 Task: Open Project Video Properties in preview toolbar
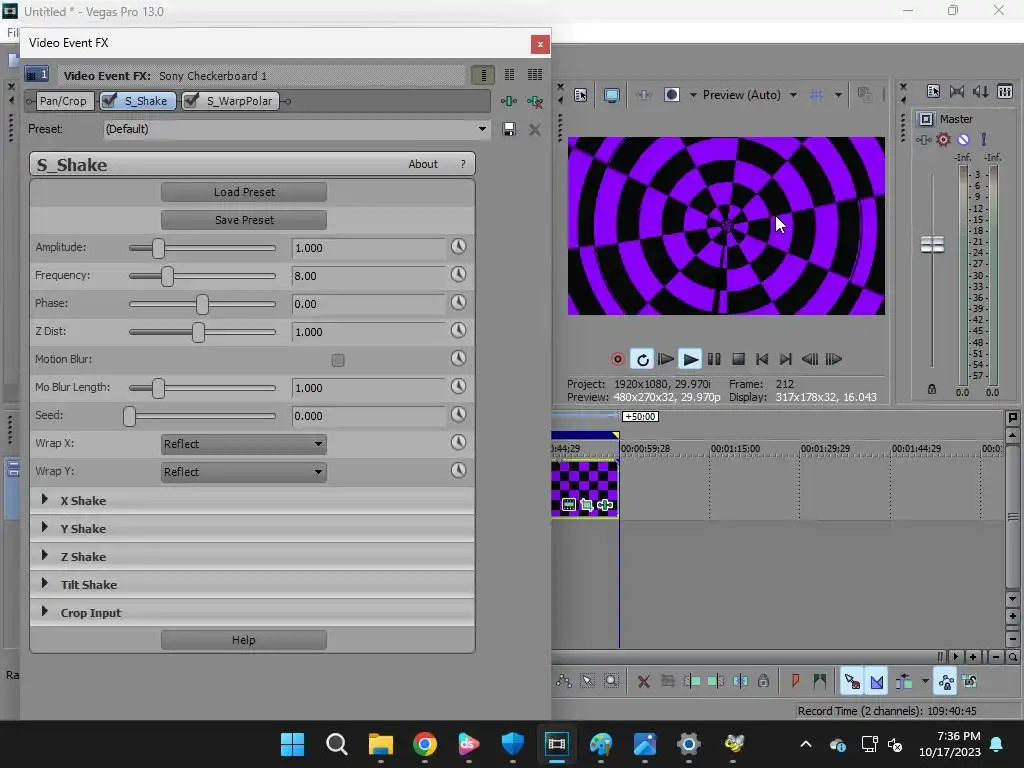pyautogui.click(x=581, y=95)
